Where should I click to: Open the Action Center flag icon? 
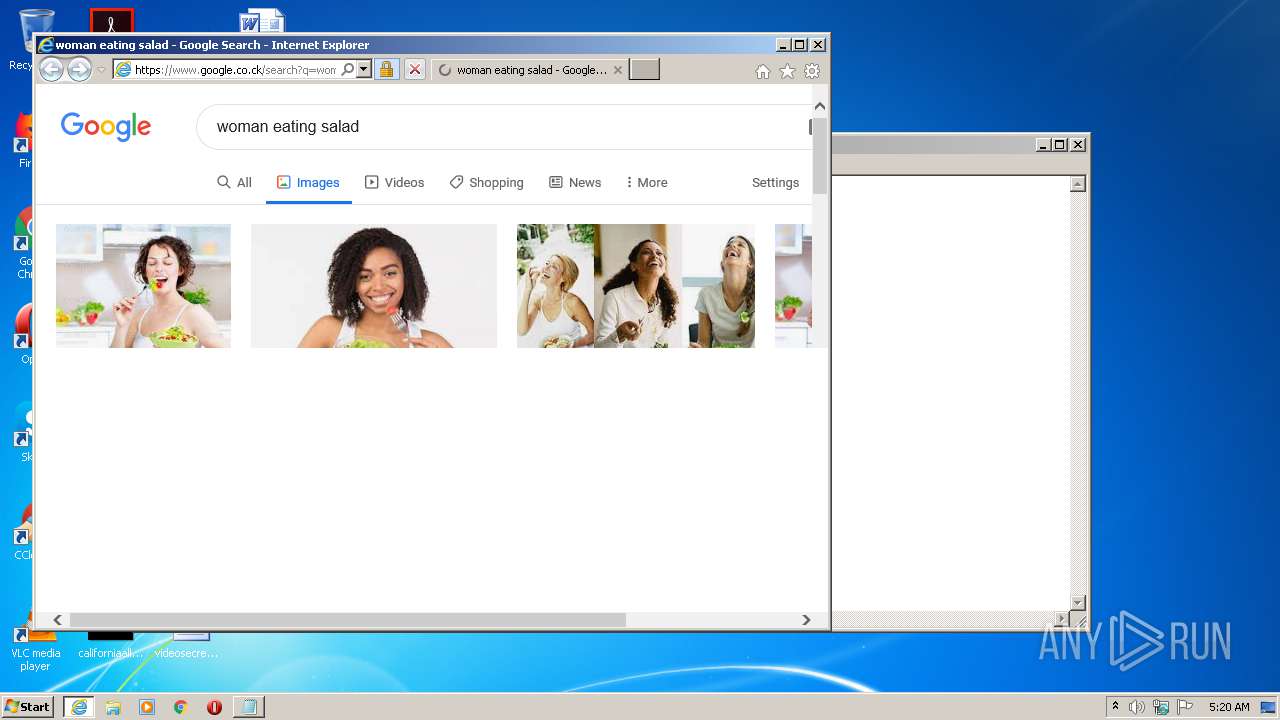tap(1185, 707)
